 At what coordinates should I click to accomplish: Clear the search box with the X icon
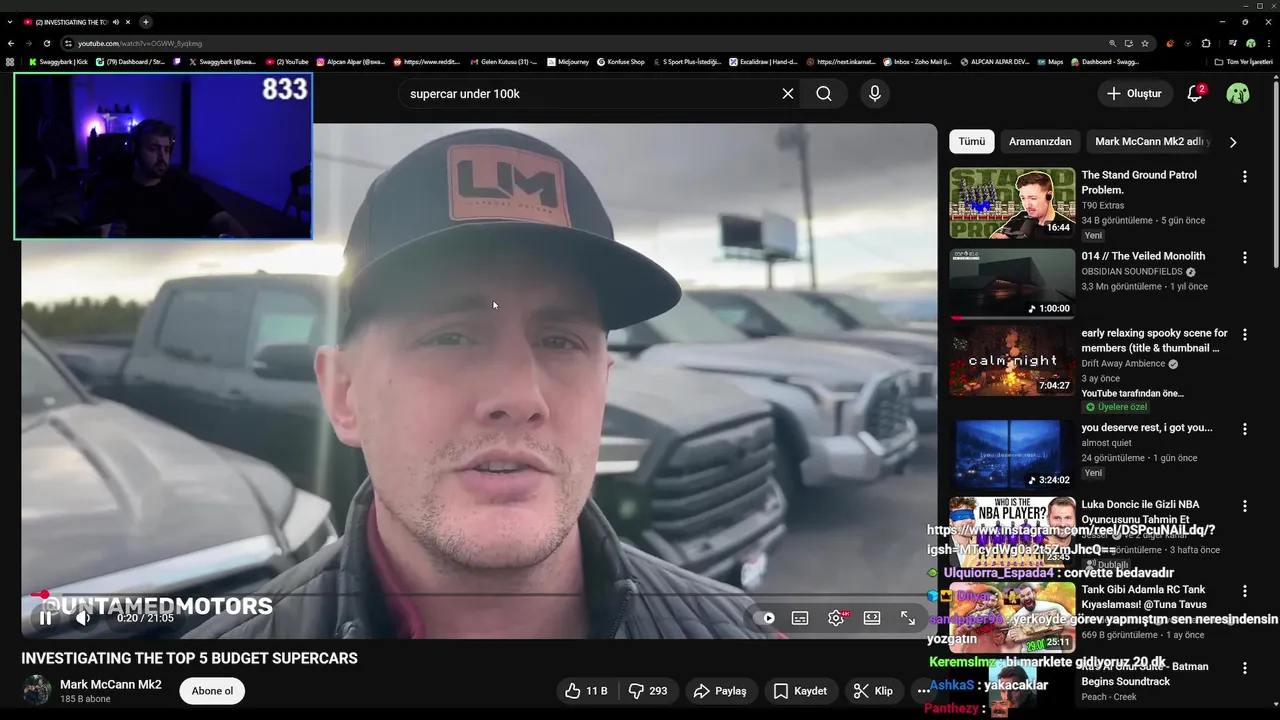click(x=788, y=93)
